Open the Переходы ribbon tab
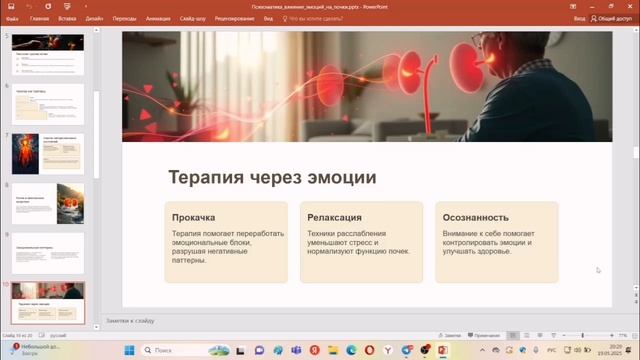Viewport: 640px width, 360px height. 124,19
